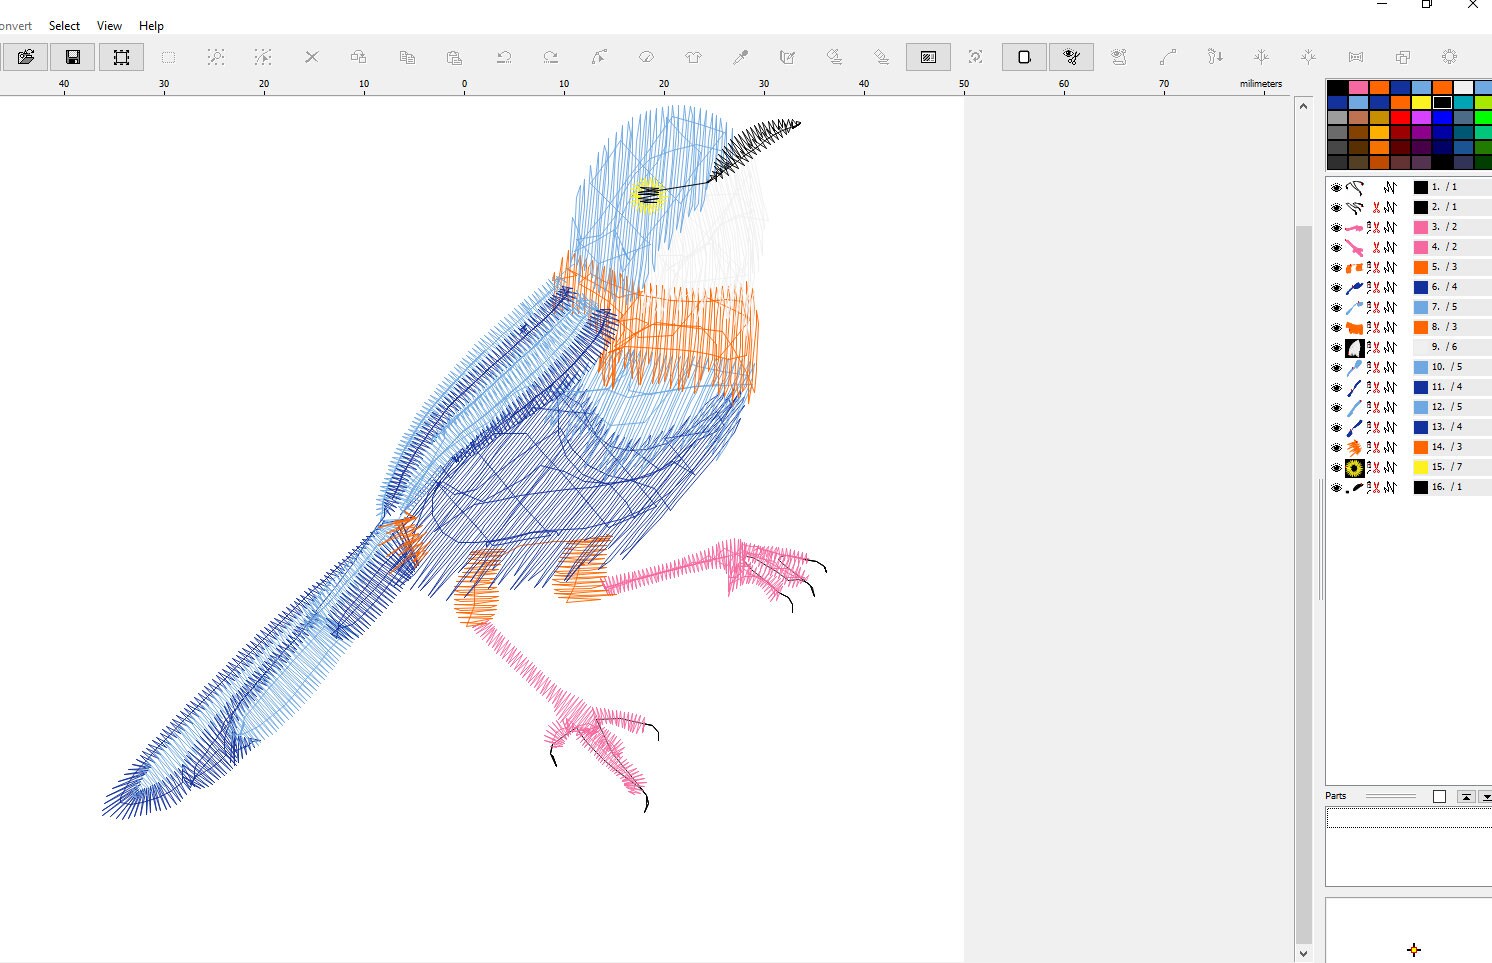Screen dimensions: 1492x963
Task: Click the Convert menu label
Action: (15, 25)
